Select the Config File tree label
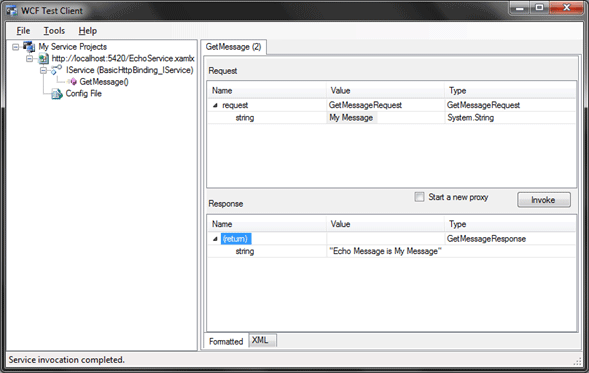Image resolution: width=589 pixels, height=373 pixels. point(83,93)
